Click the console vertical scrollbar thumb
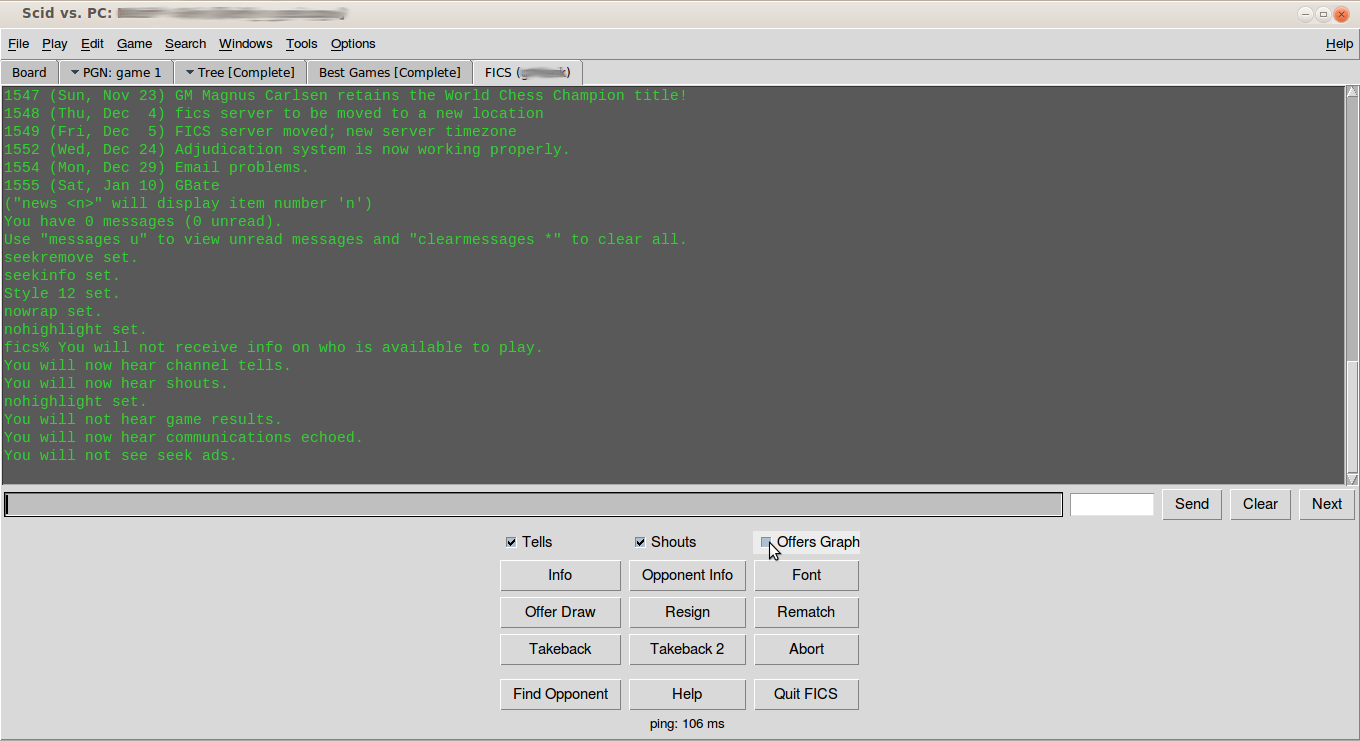 click(1352, 415)
